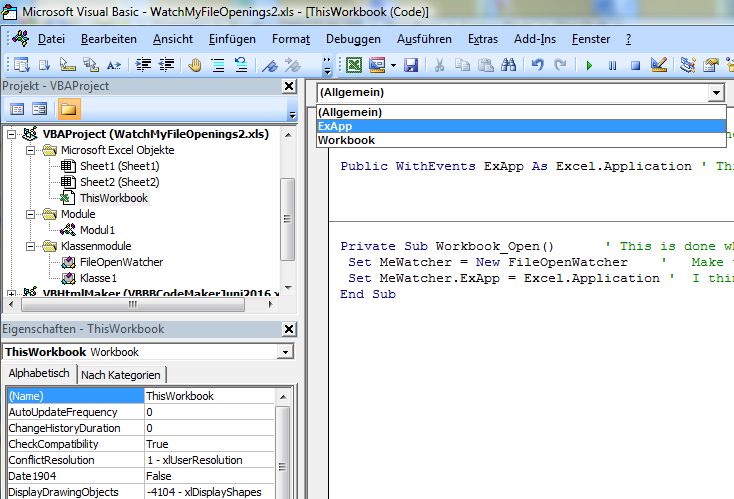Viewport: 734px width, 499px height.
Task: Collapse the Microsoft Excel Objekte folder
Action: [30, 151]
